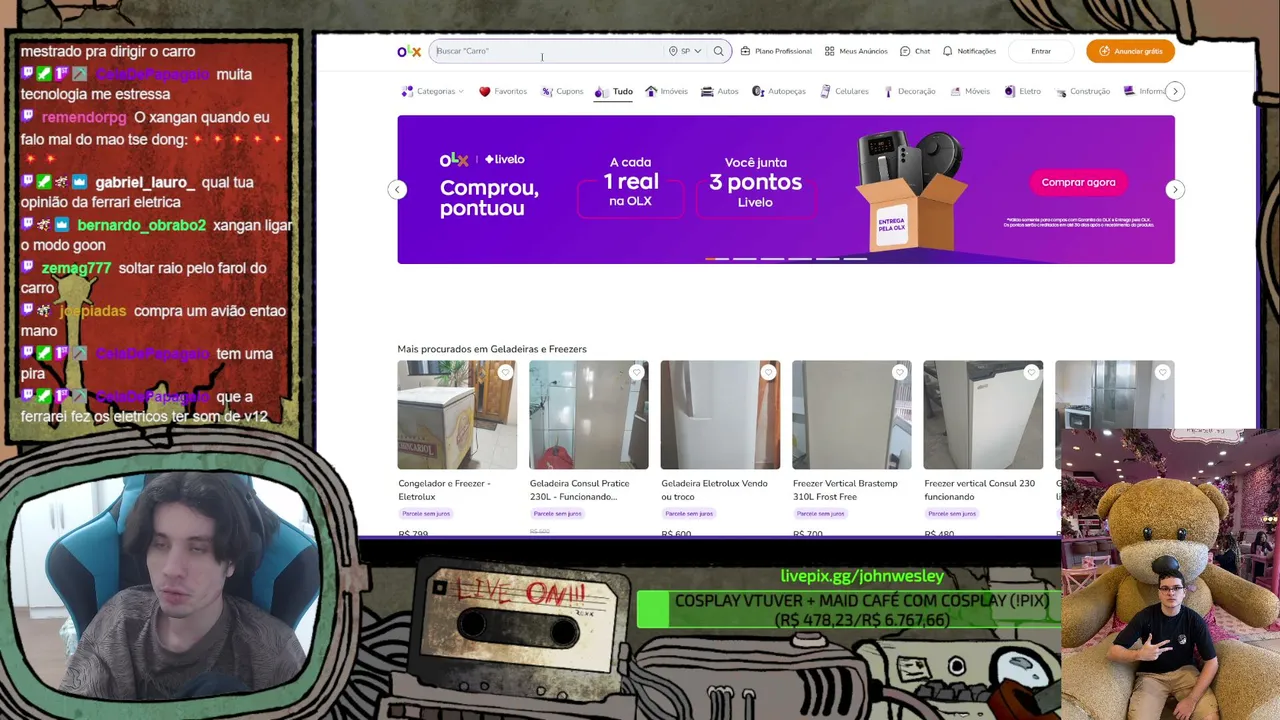The width and height of the screenshot is (1280, 720).
Task: Click the "livepix.gg/johnwesley" text
Action: pyautogui.click(x=862, y=576)
